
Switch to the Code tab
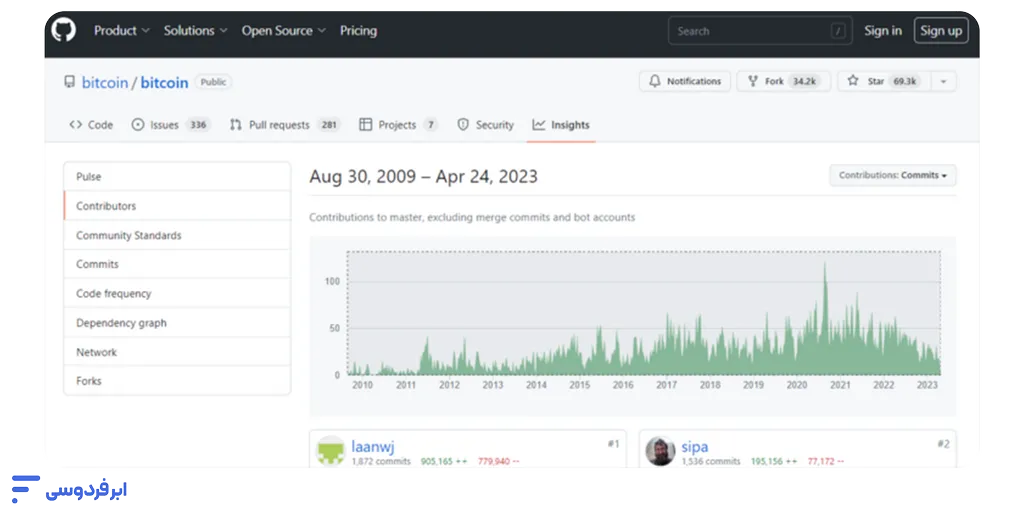91,125
